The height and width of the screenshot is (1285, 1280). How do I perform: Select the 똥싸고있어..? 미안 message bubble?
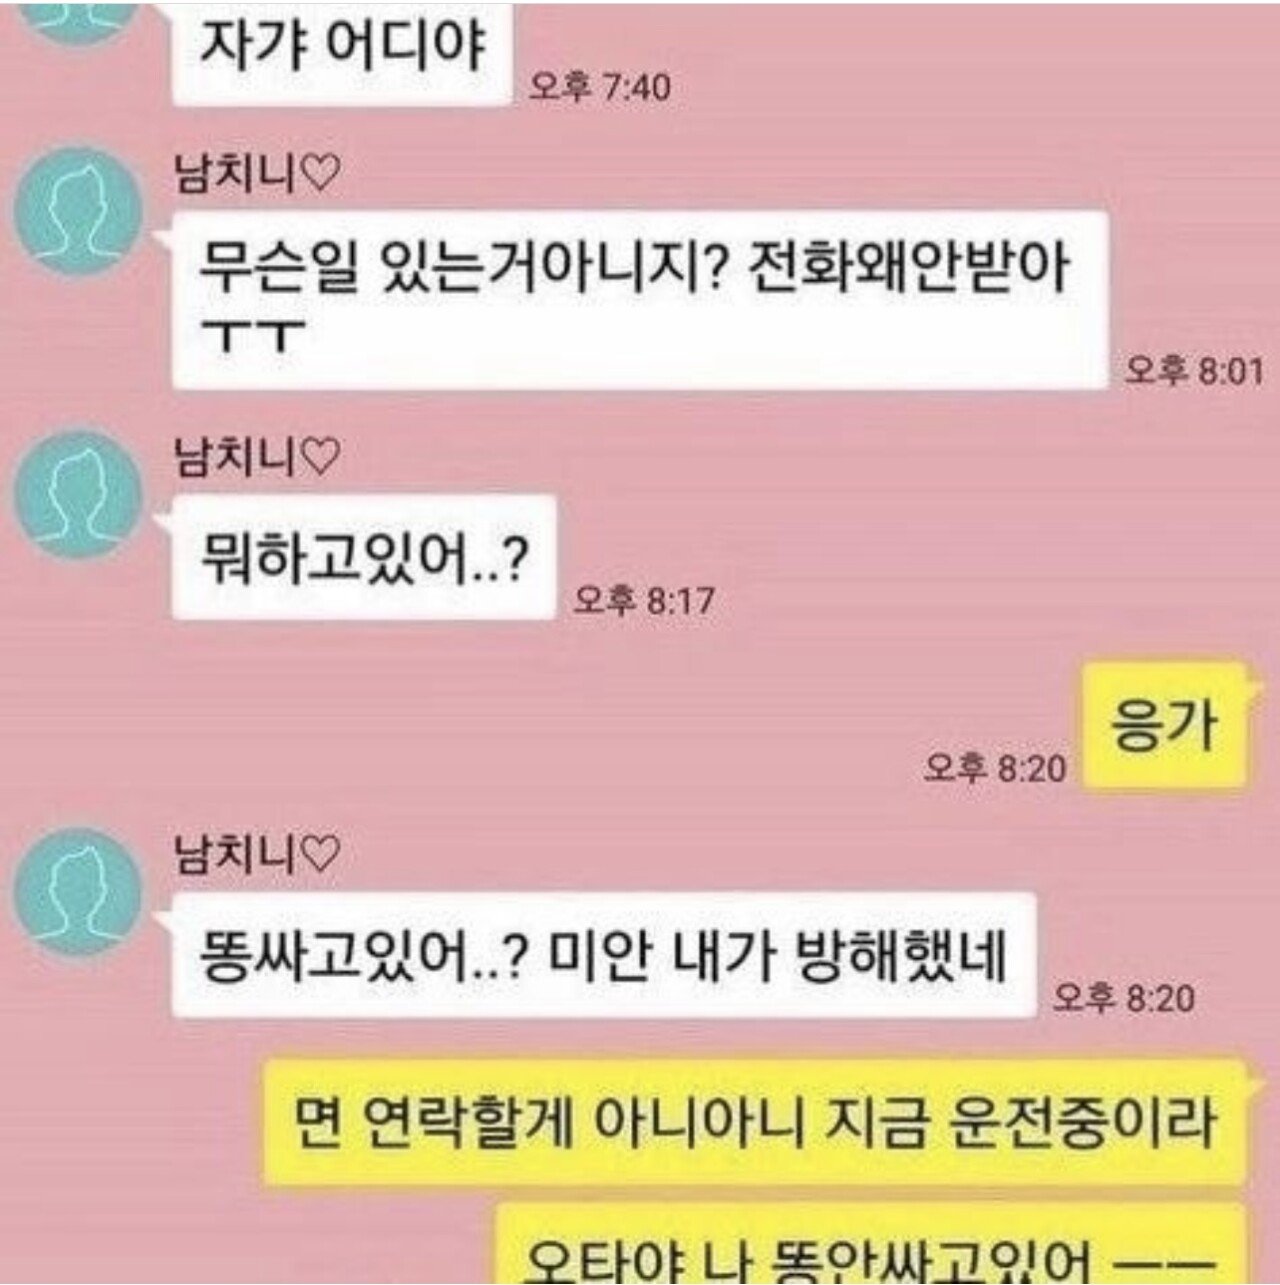click(x=603, y=955)
